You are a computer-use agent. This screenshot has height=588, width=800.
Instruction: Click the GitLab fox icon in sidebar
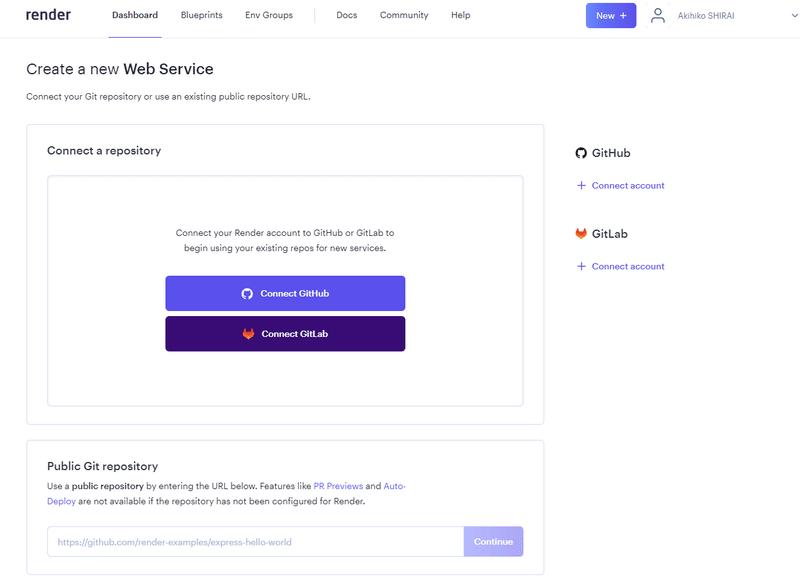(581, 233)
